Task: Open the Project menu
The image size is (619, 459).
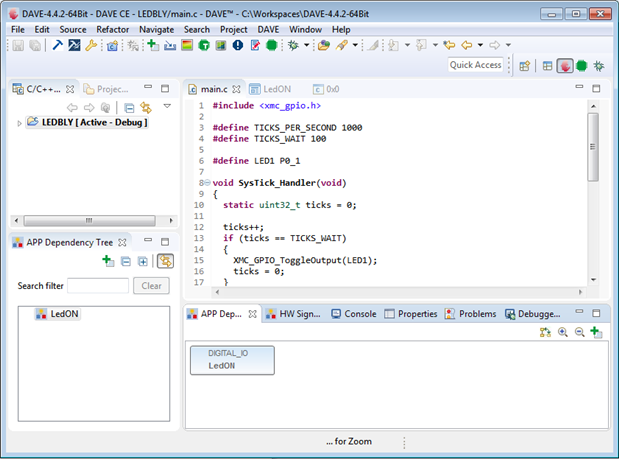Action: 233,30
